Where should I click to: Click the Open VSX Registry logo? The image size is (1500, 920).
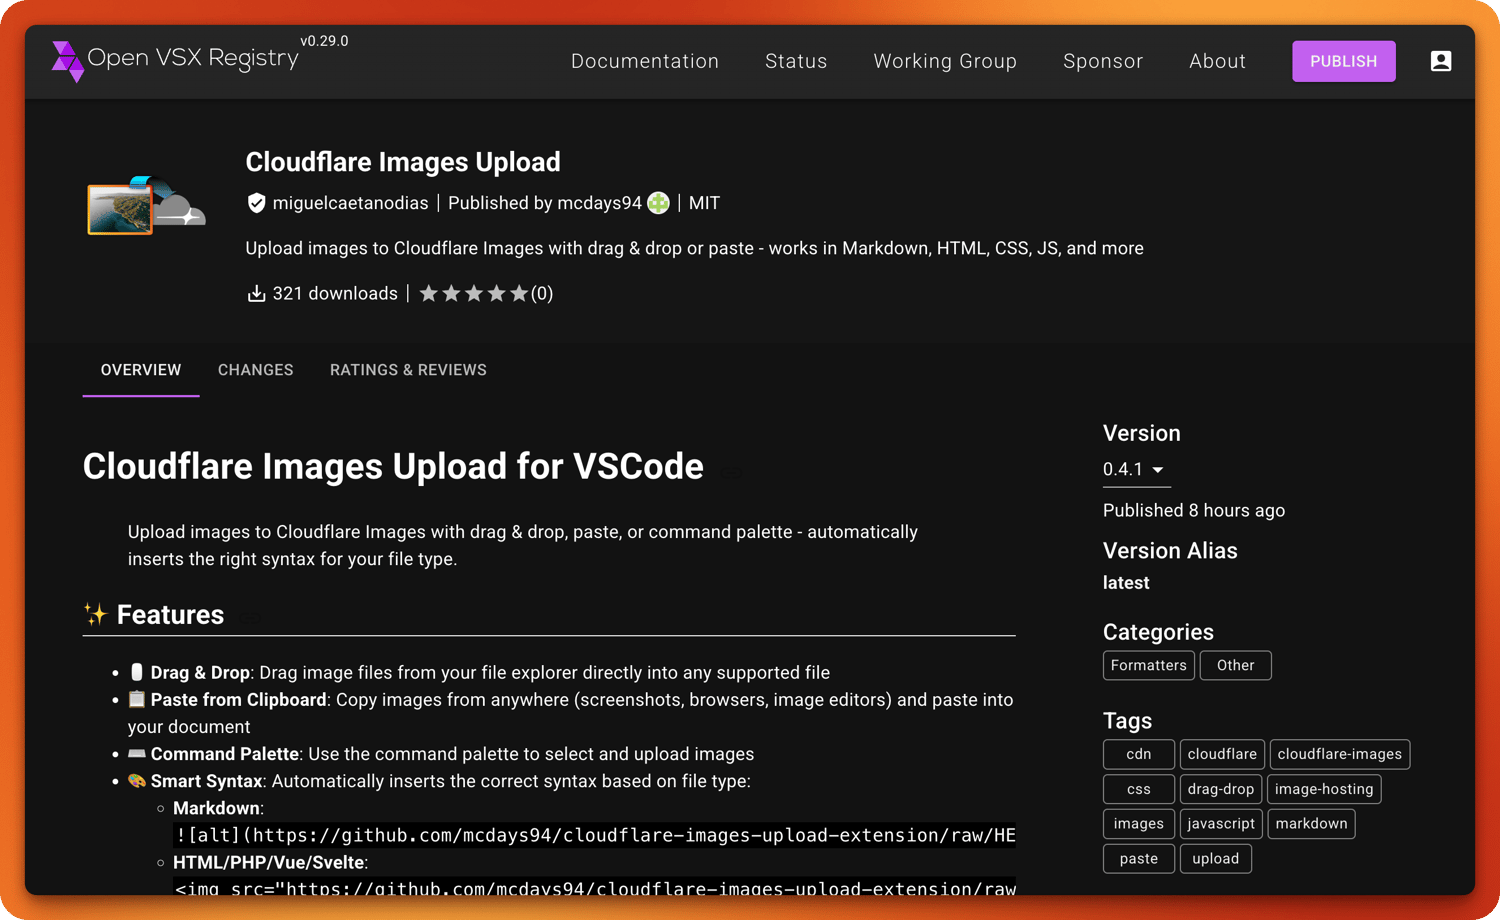pyautogui.click(x=175, y=60)
